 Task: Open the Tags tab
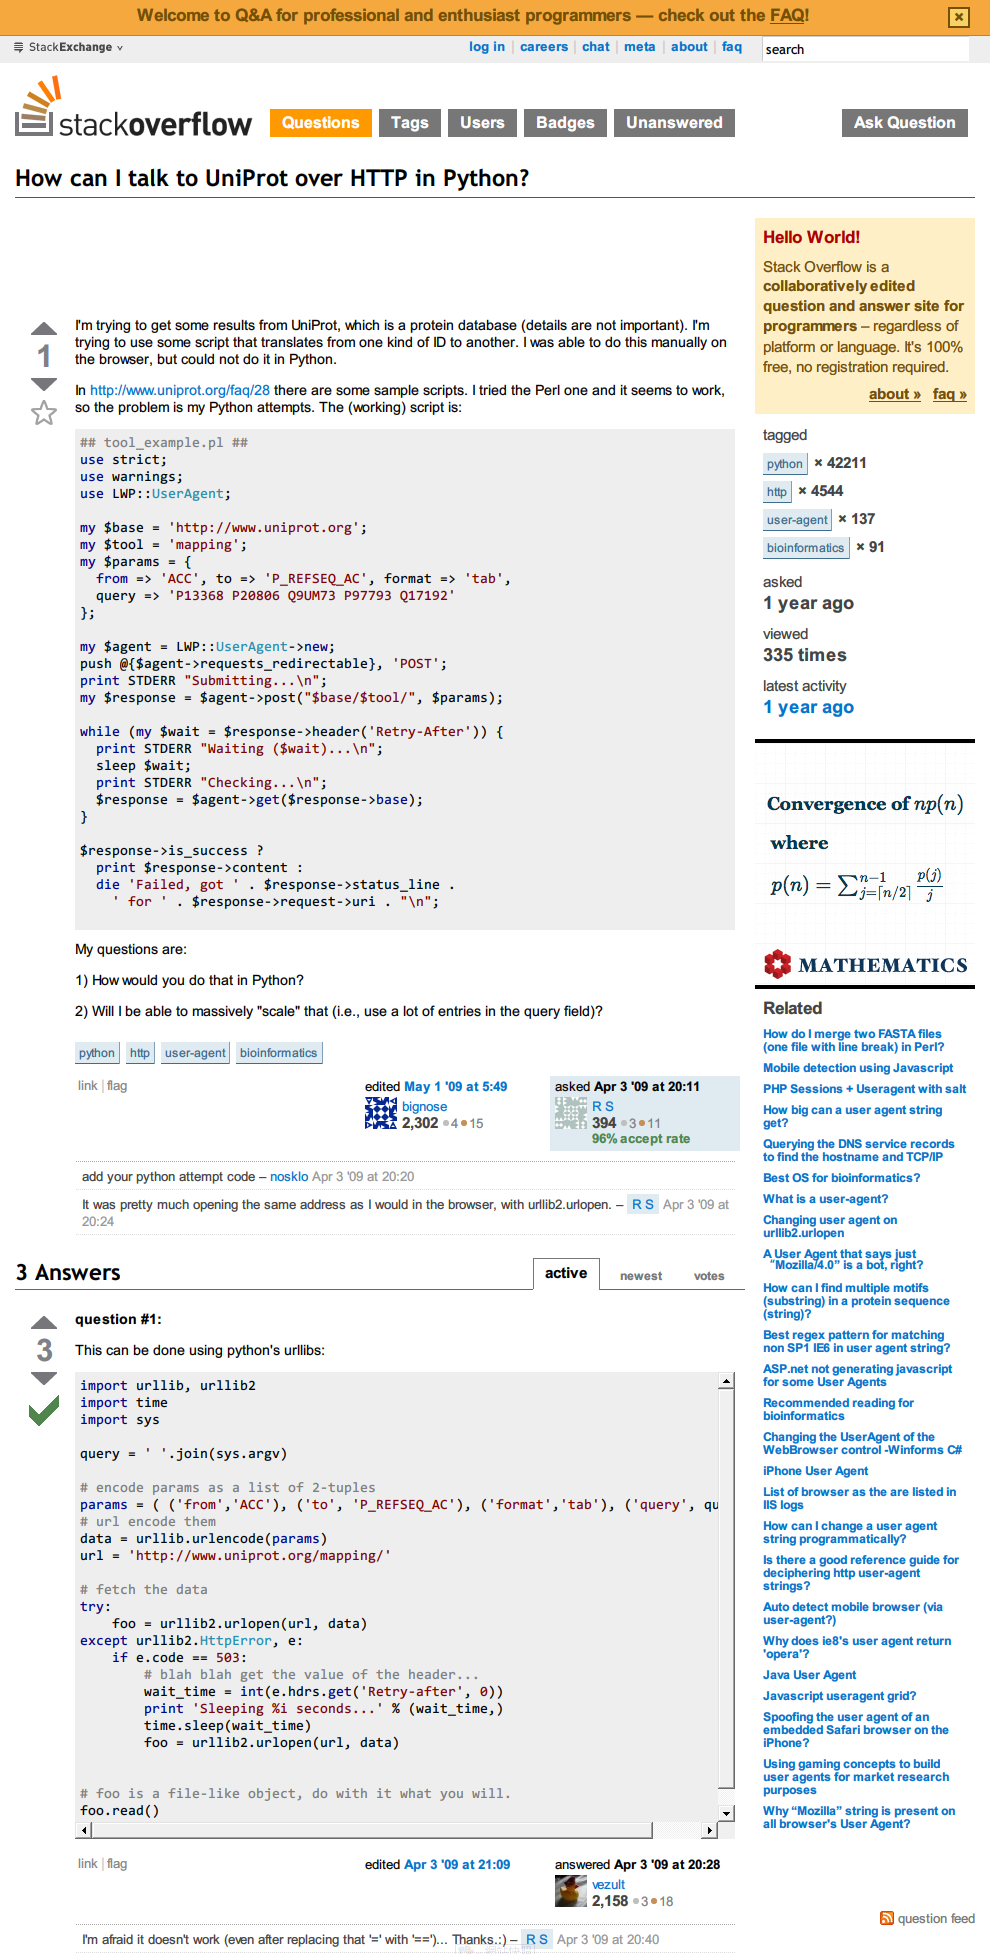[x=409, y=123]
